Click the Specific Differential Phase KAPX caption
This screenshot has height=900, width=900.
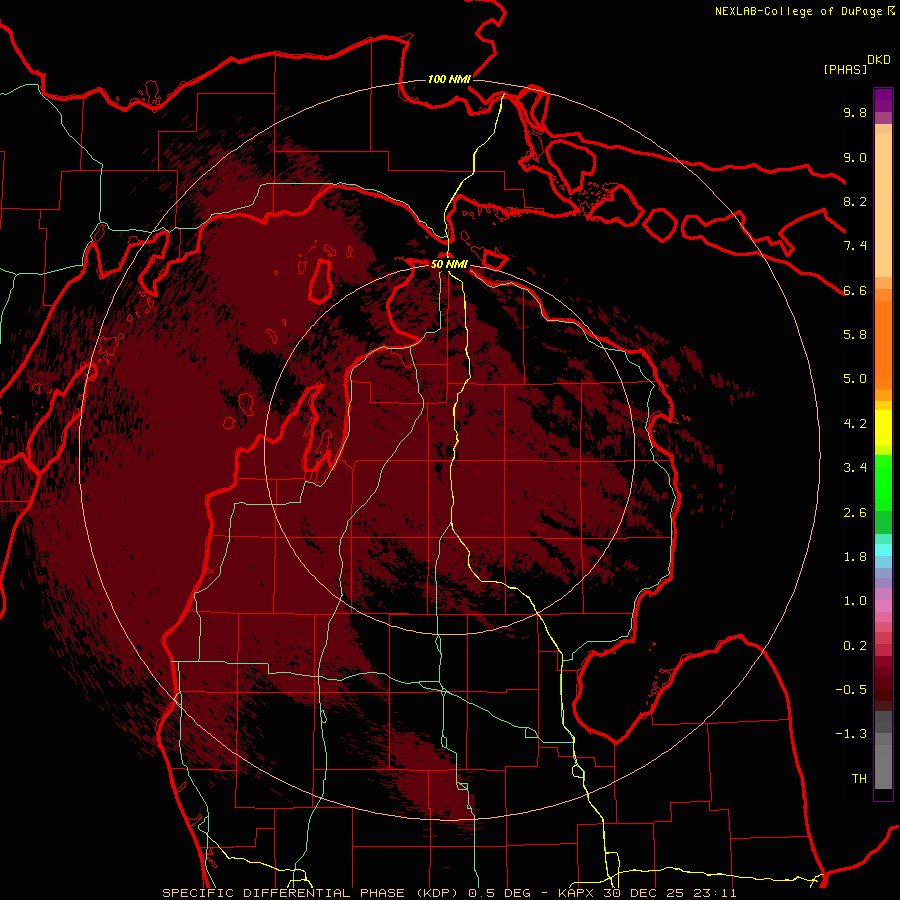[x=449, y=893]
